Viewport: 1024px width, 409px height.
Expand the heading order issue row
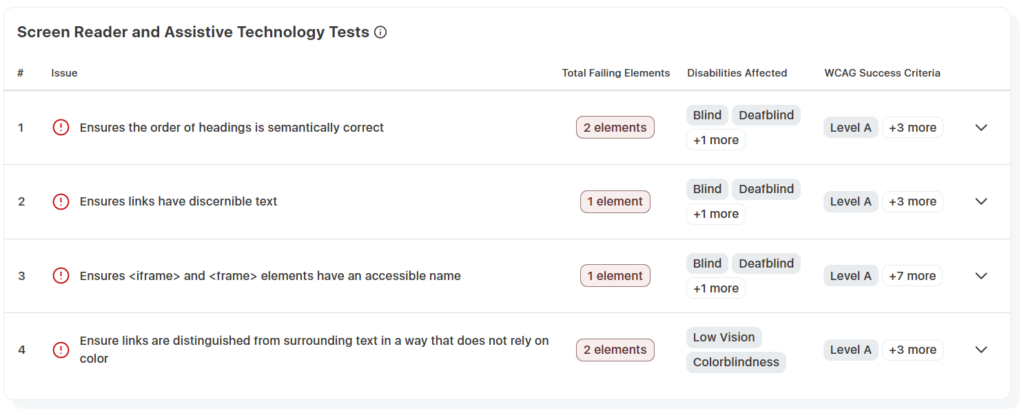pos(981,128)
